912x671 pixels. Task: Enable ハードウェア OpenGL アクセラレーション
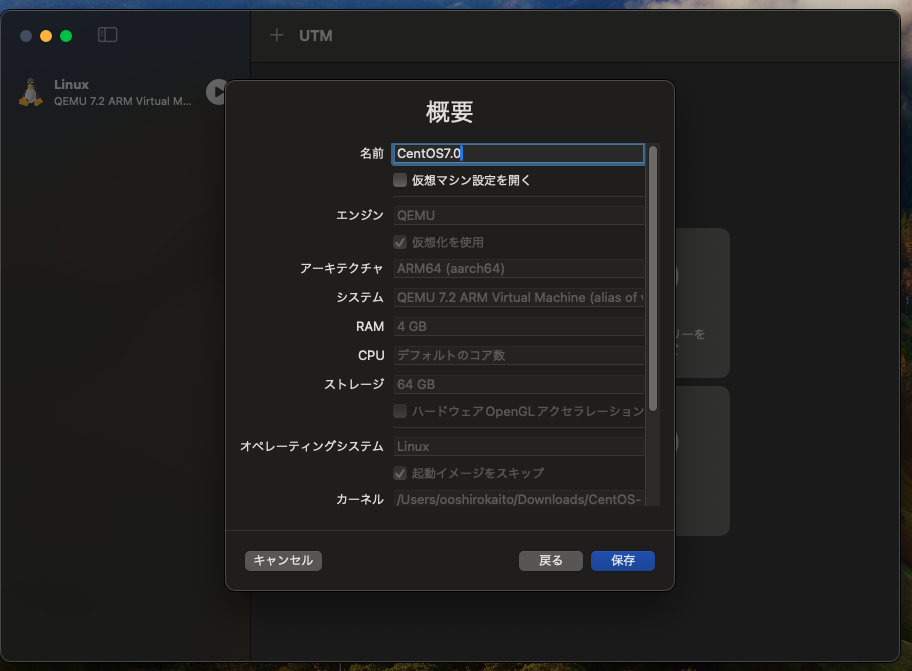[399, 411]
